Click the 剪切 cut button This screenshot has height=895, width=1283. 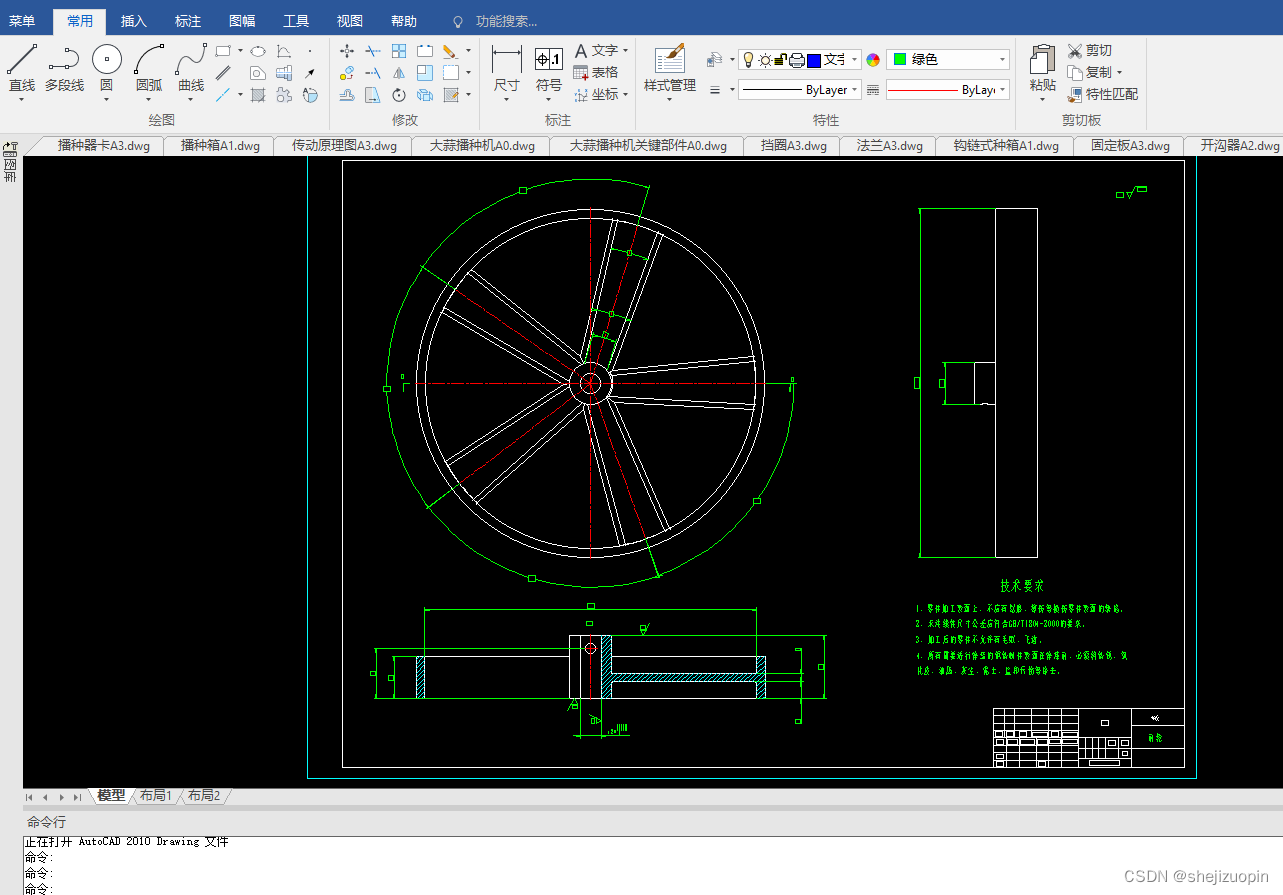(1089, 50)
